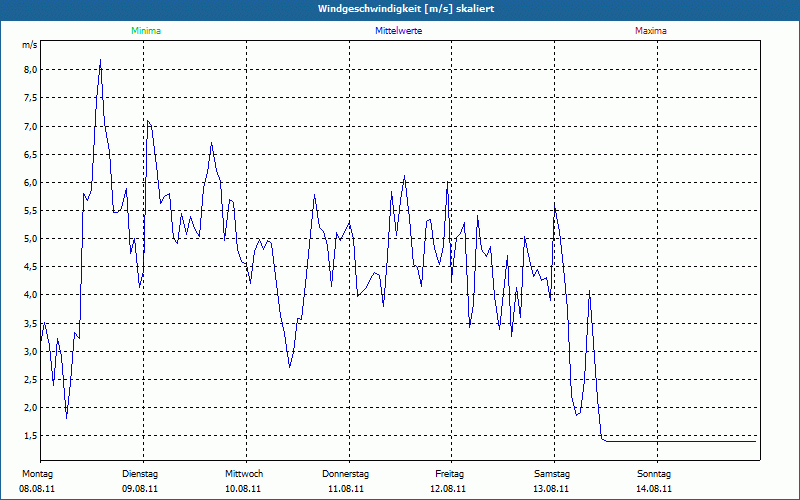
Task: Click the 3,0 y-axis value
Action: click(x=31, y=352)
